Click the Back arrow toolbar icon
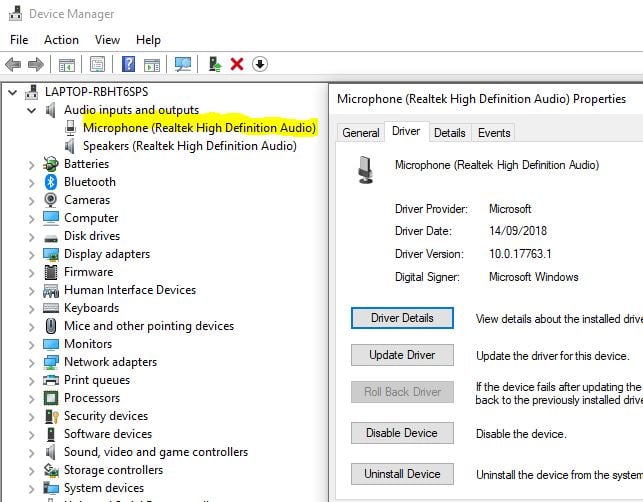This screenshot has width=643, height=502. 13,64
